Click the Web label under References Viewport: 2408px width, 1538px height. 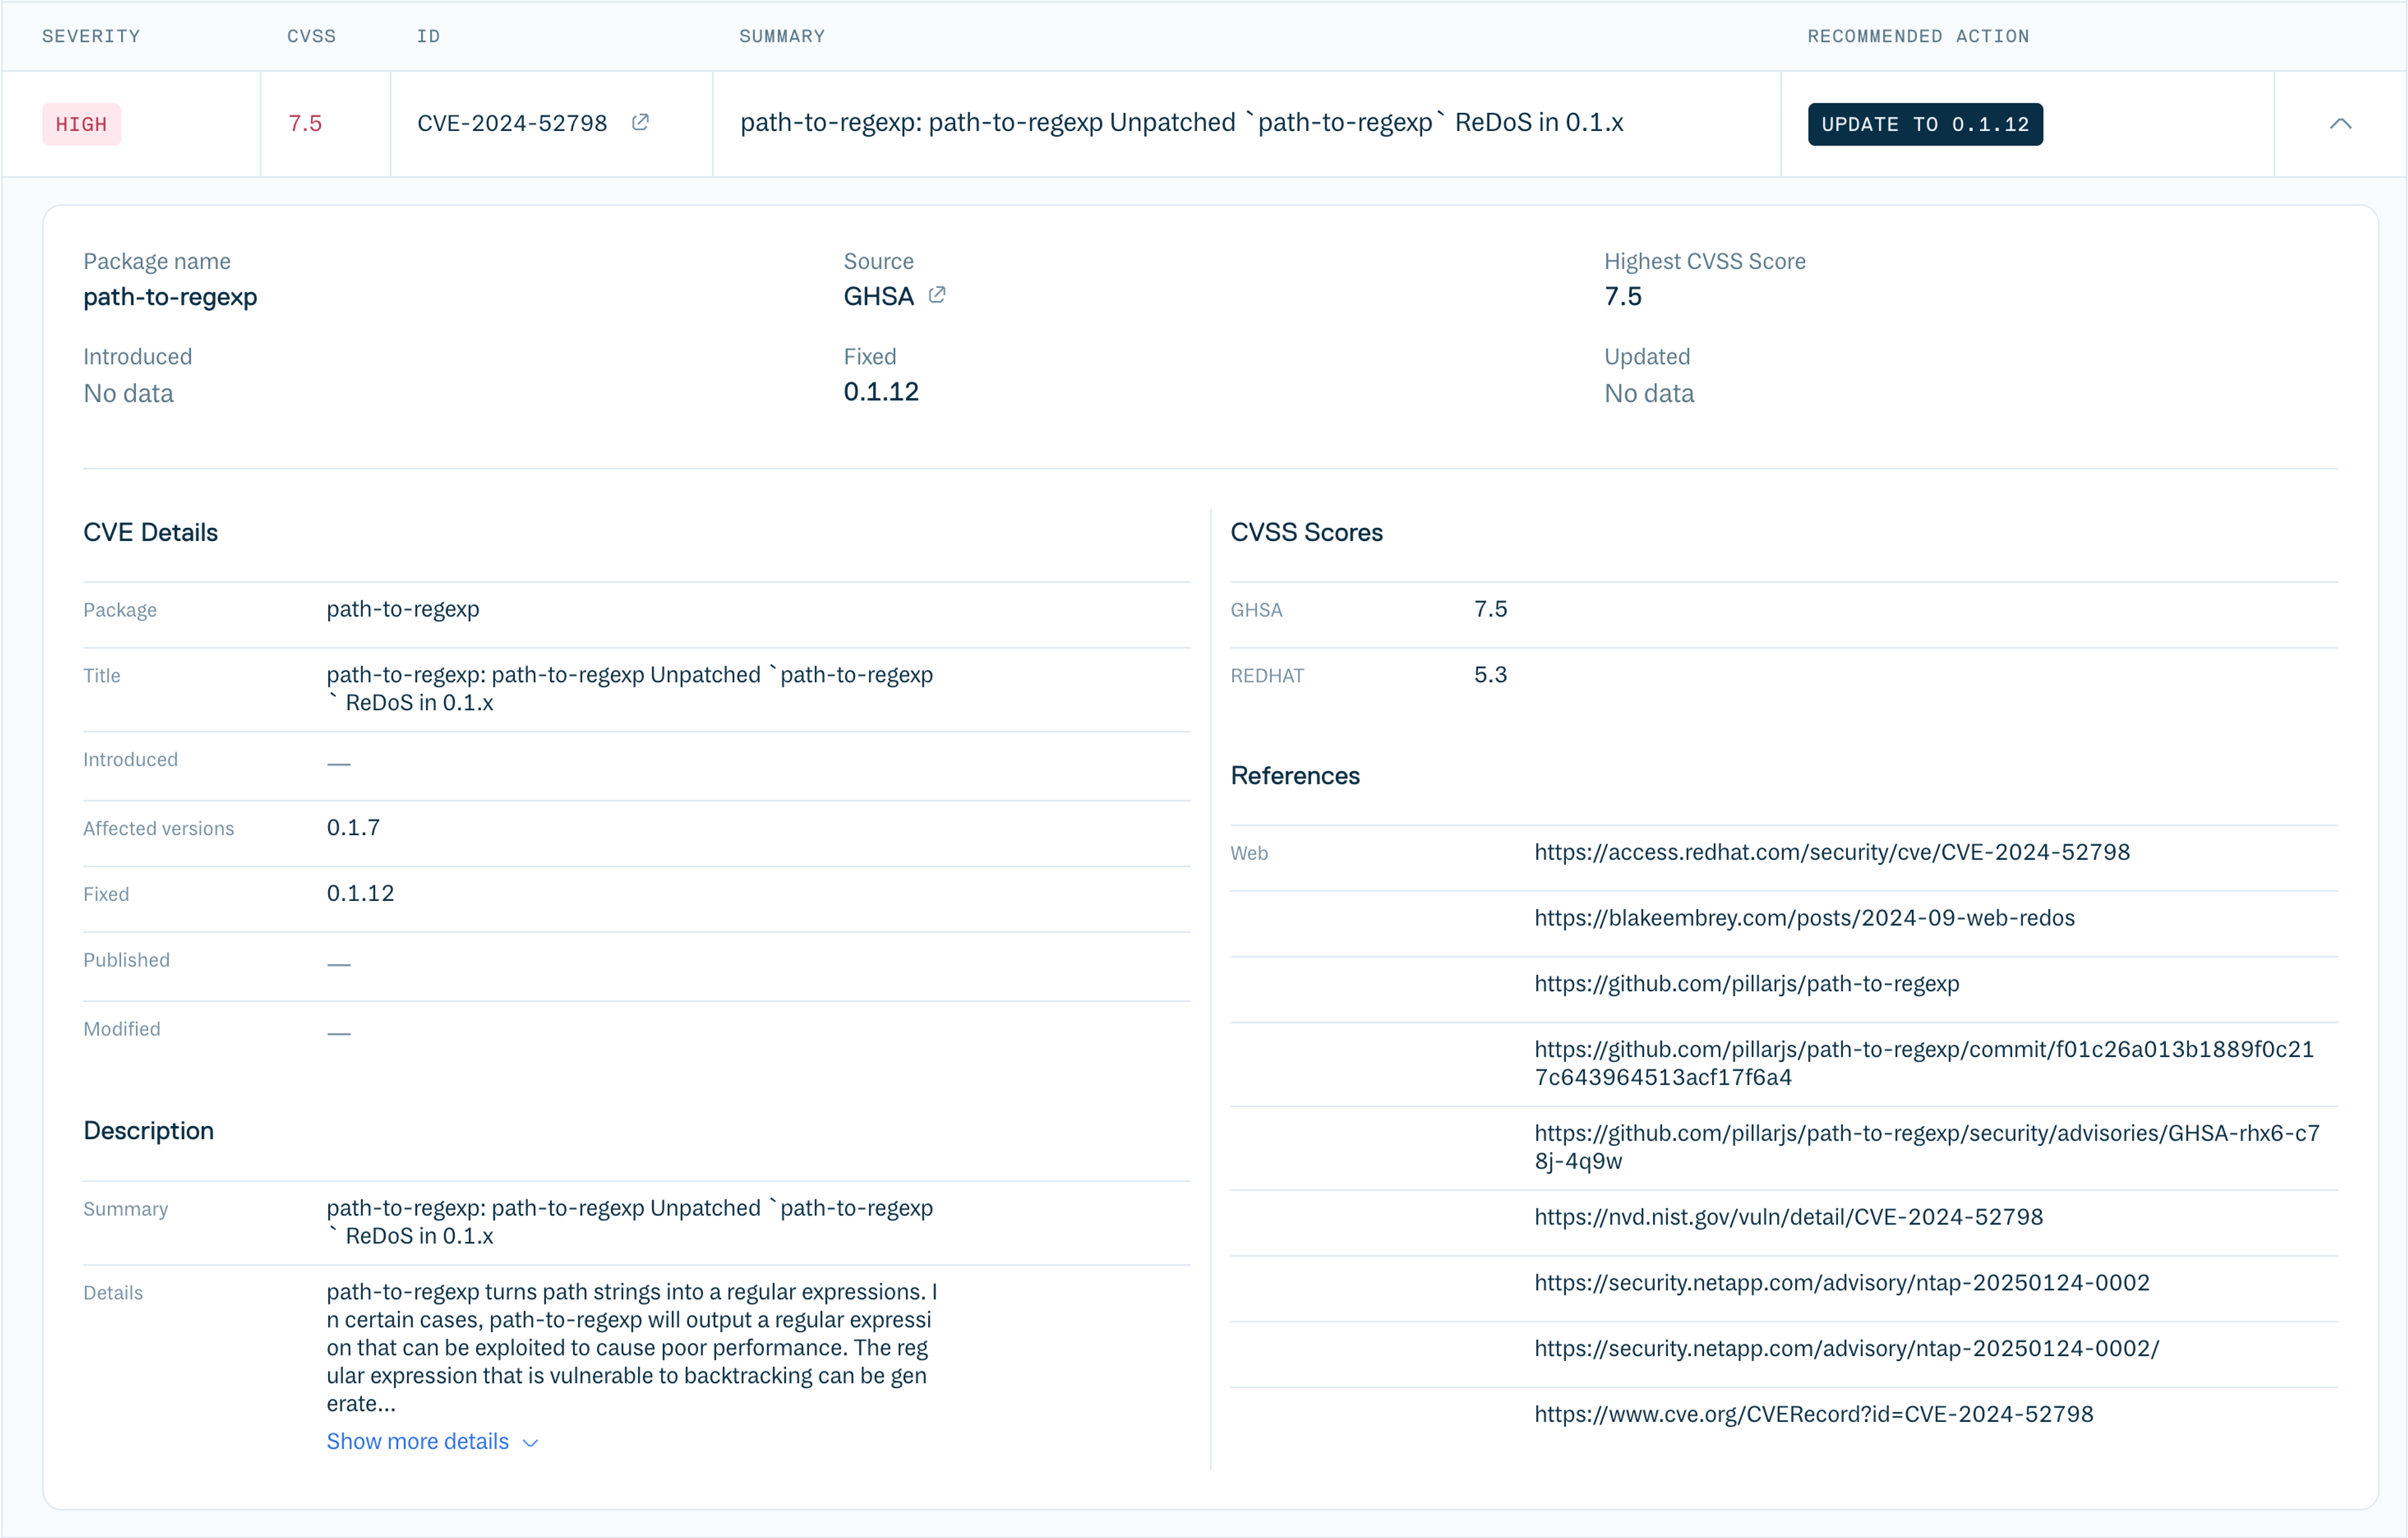point(1249,853)
